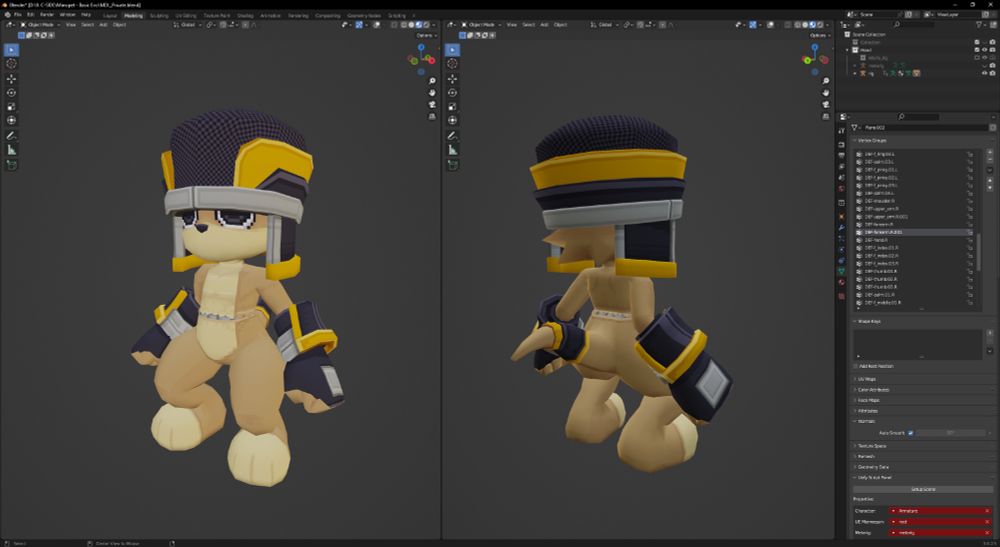This screenshot has width=1000, height=547.
Task: Collapse the Shape Keys panel
Action: pos(867,321)
